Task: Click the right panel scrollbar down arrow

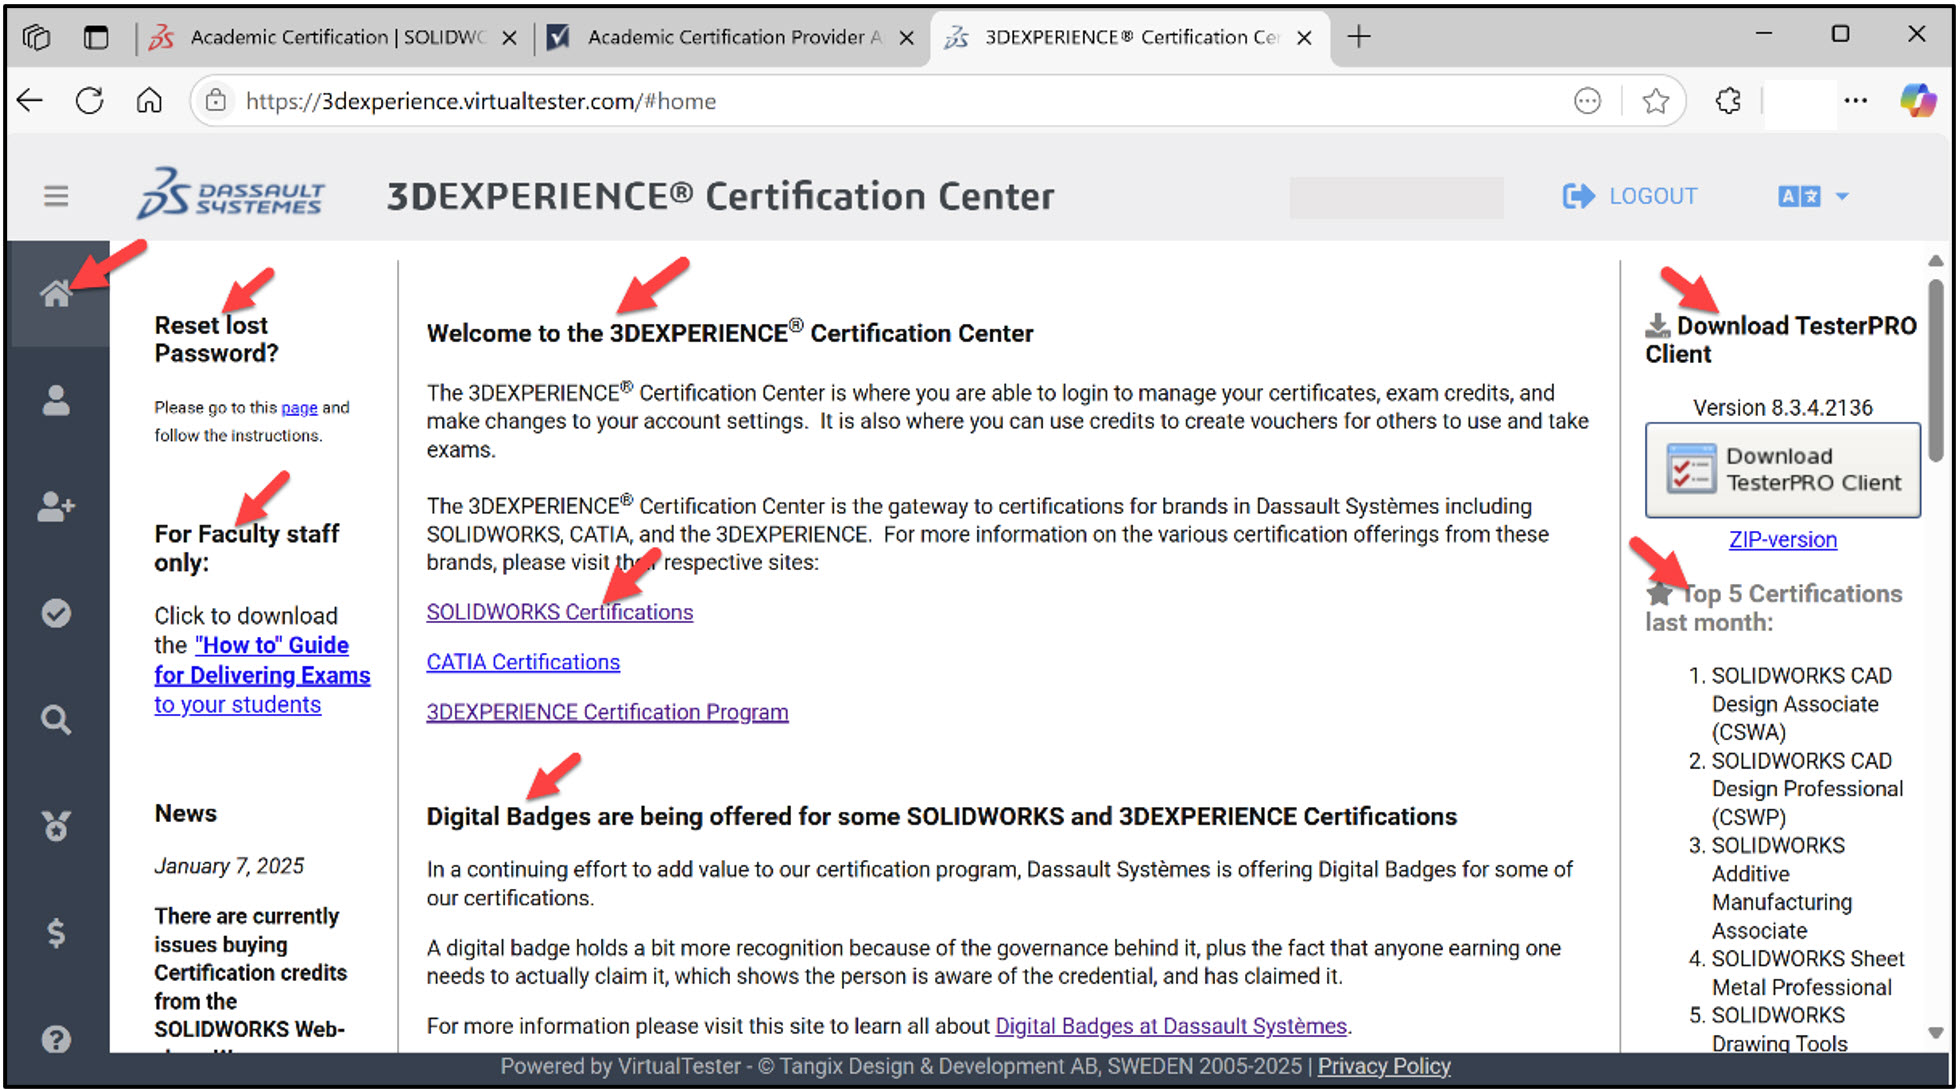Action: coord(1936,1032)
